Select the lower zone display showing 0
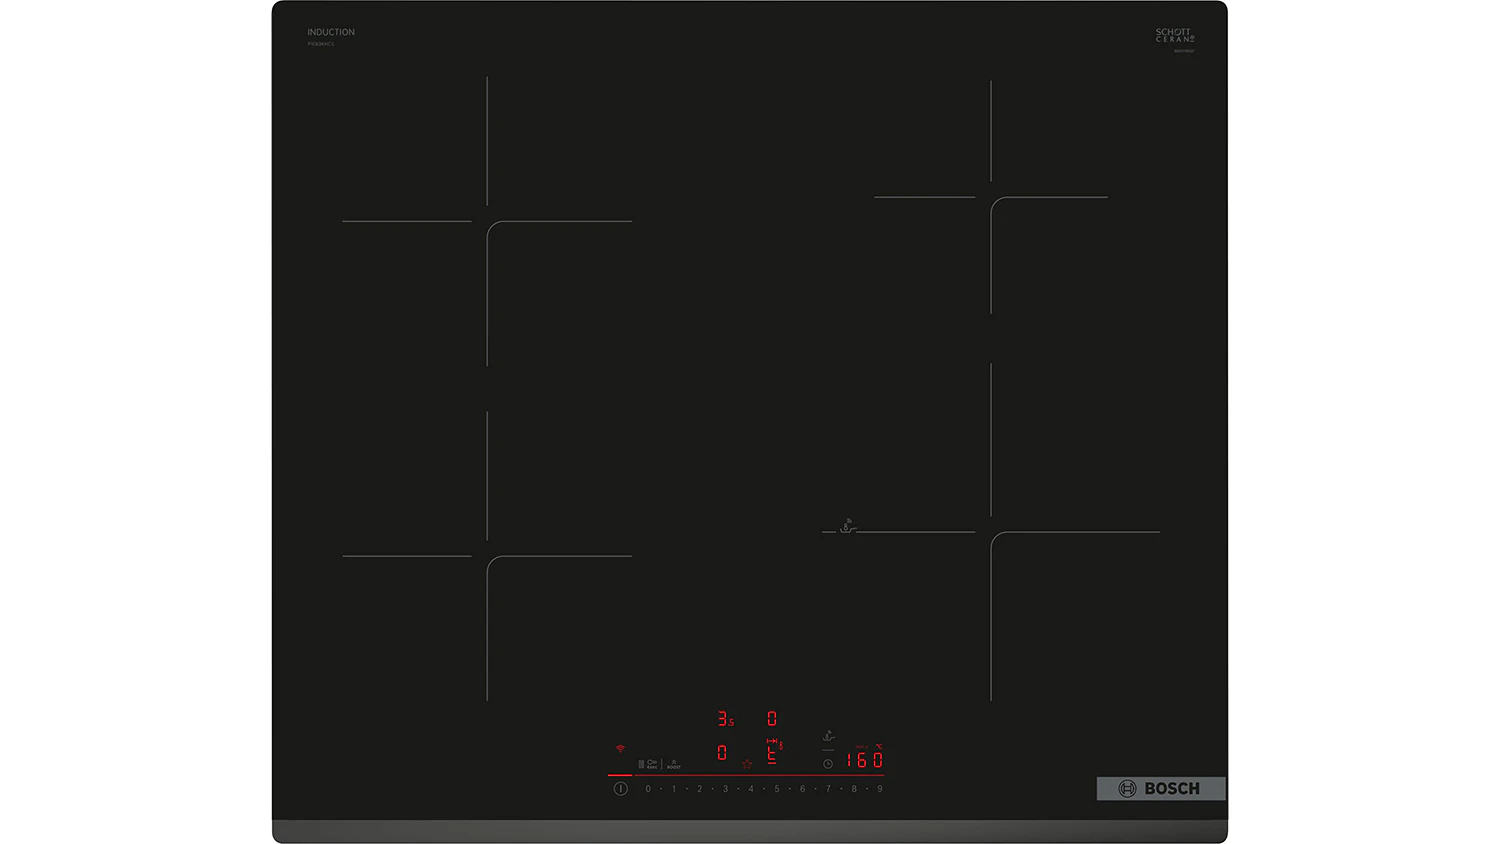Viewport: 1500px width, 844px height. coord(722,753)
